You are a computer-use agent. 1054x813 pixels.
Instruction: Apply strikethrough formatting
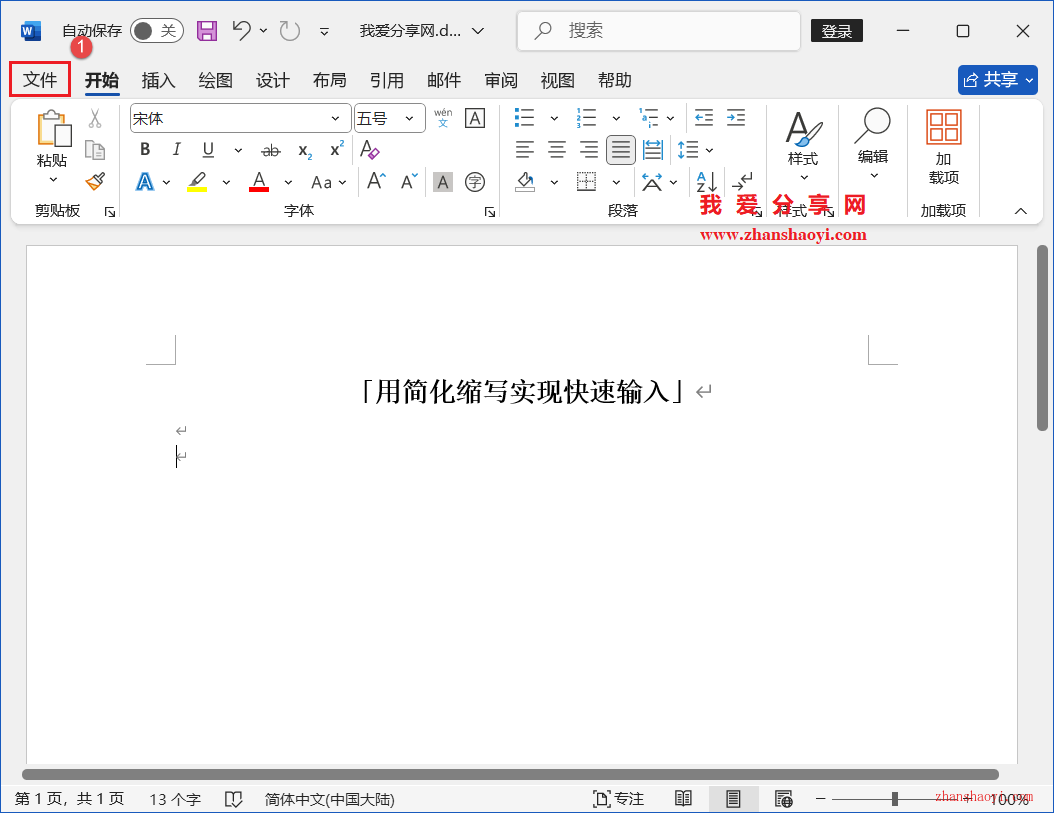(x=271, y=151)
